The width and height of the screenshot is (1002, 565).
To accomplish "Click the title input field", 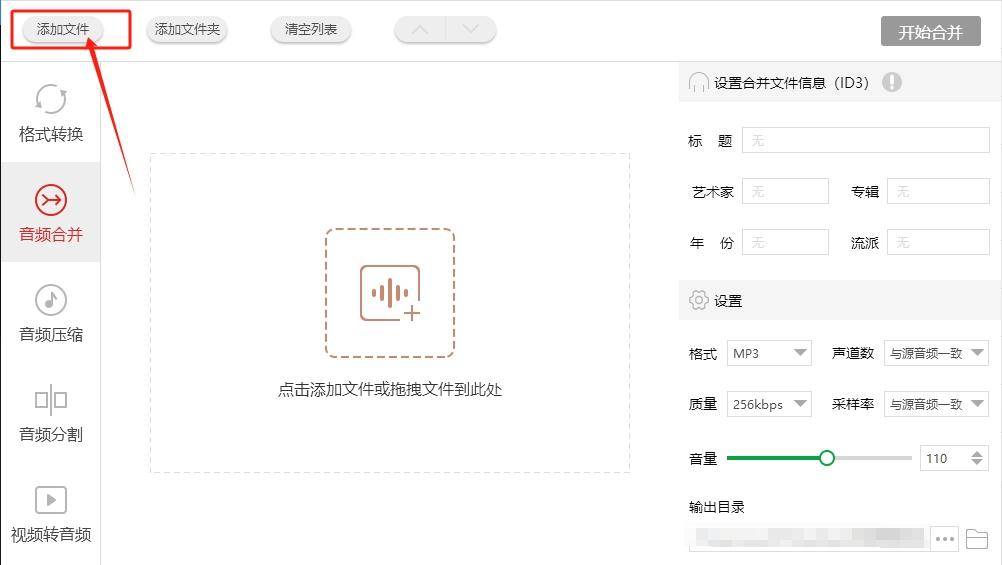I will pos(865,141).
